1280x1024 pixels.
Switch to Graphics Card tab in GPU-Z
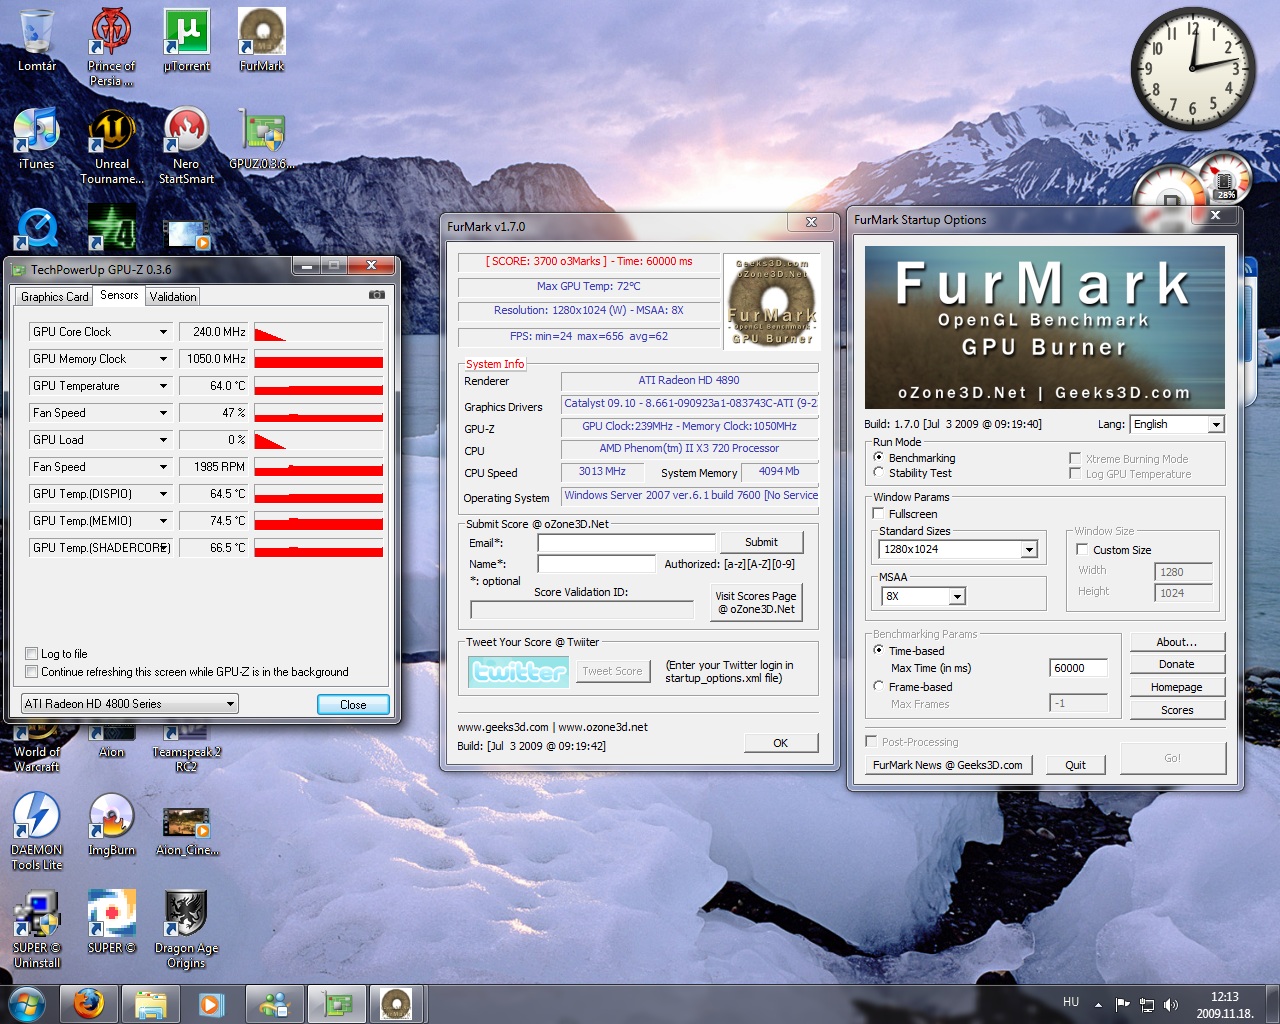(x=55, y=297)
